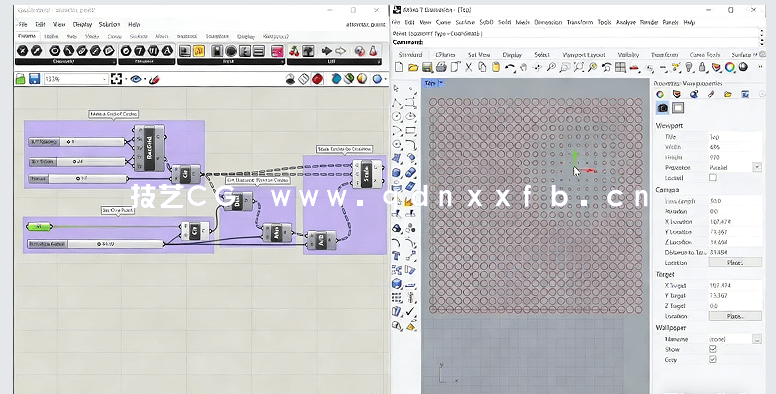Click the Place button beside target Location

[735, 316]
